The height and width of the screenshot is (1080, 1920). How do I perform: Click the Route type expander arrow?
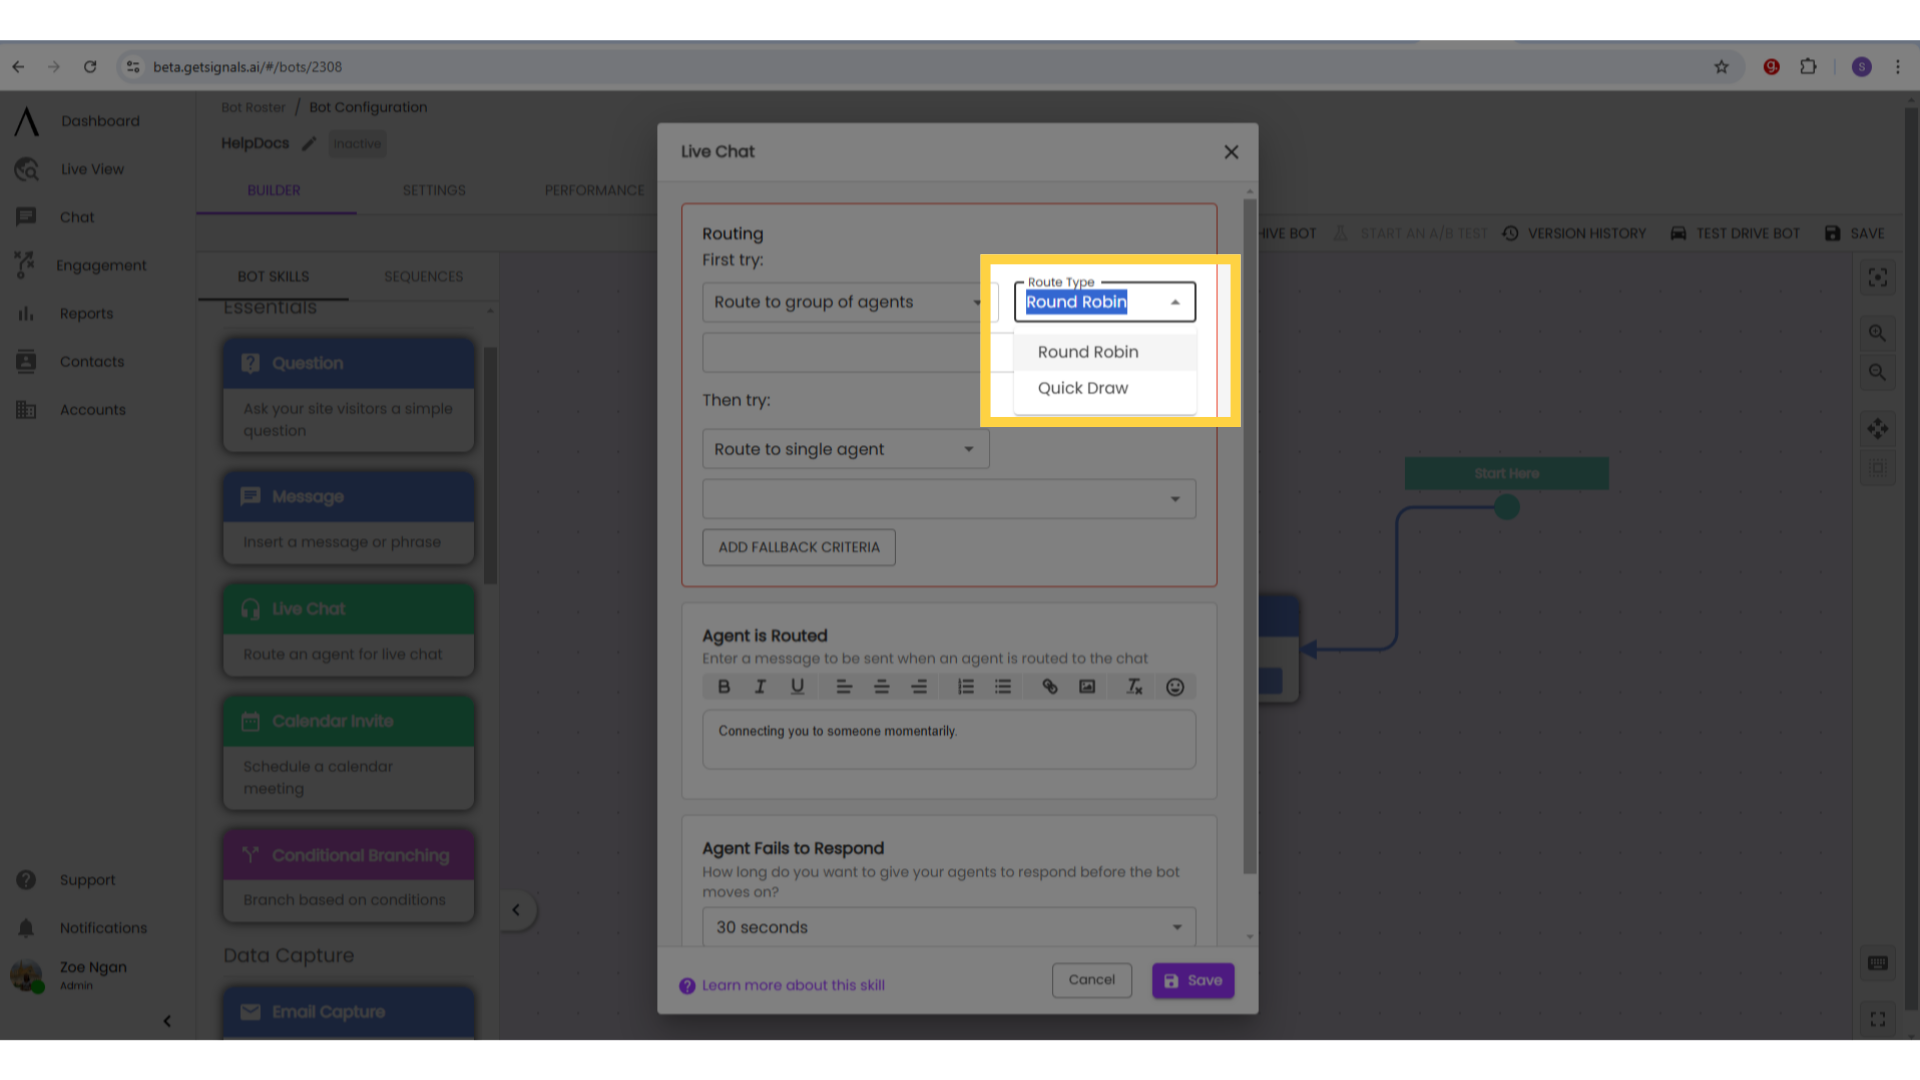pyautogui.click(x=1174, y=302)
